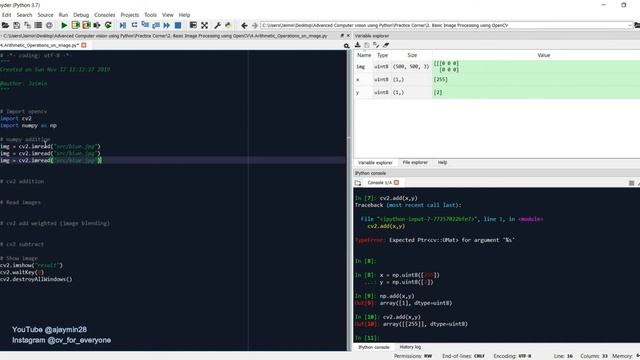Image resolution: width=640 pixels, height=360 pixels.
Task: Remove all variables with the eraser icon
Action: click(386, 45)
